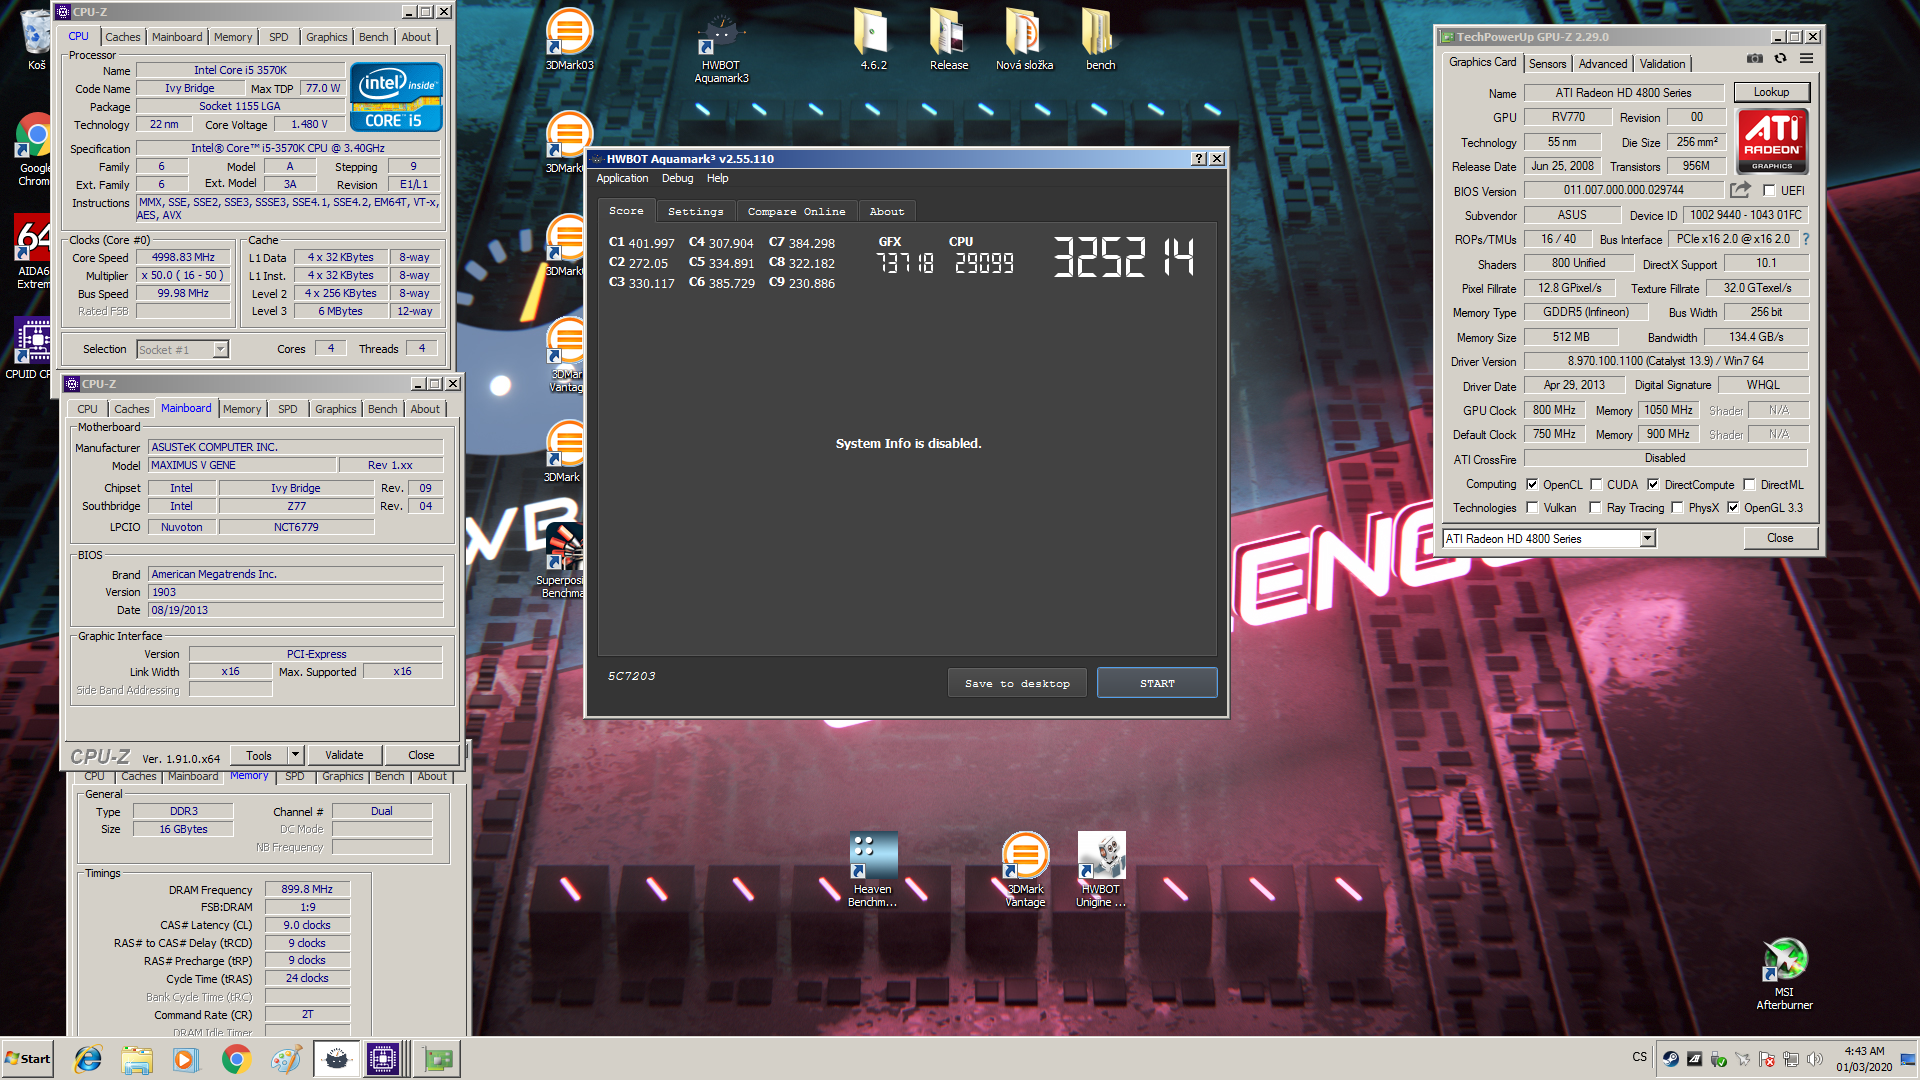
Task: Toggle the Vulkan checkbox
Action: [1532, 507]
